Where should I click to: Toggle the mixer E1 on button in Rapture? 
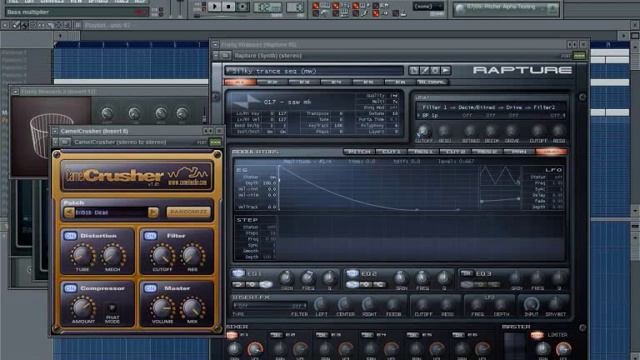[x=232, y=335]
